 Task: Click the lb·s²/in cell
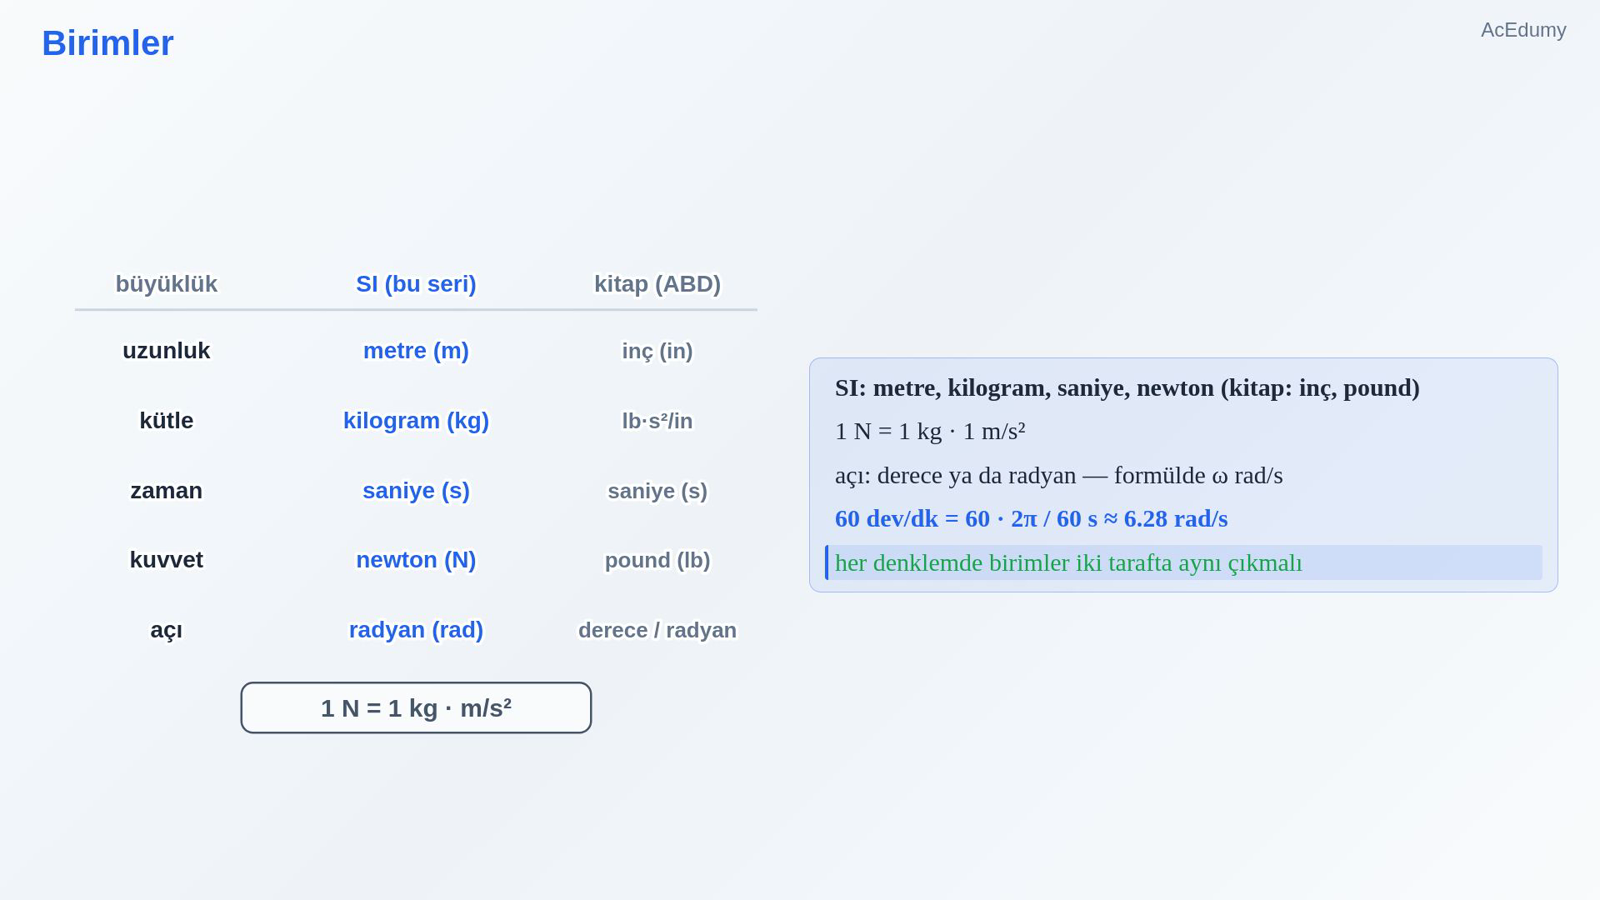point(657,421)
